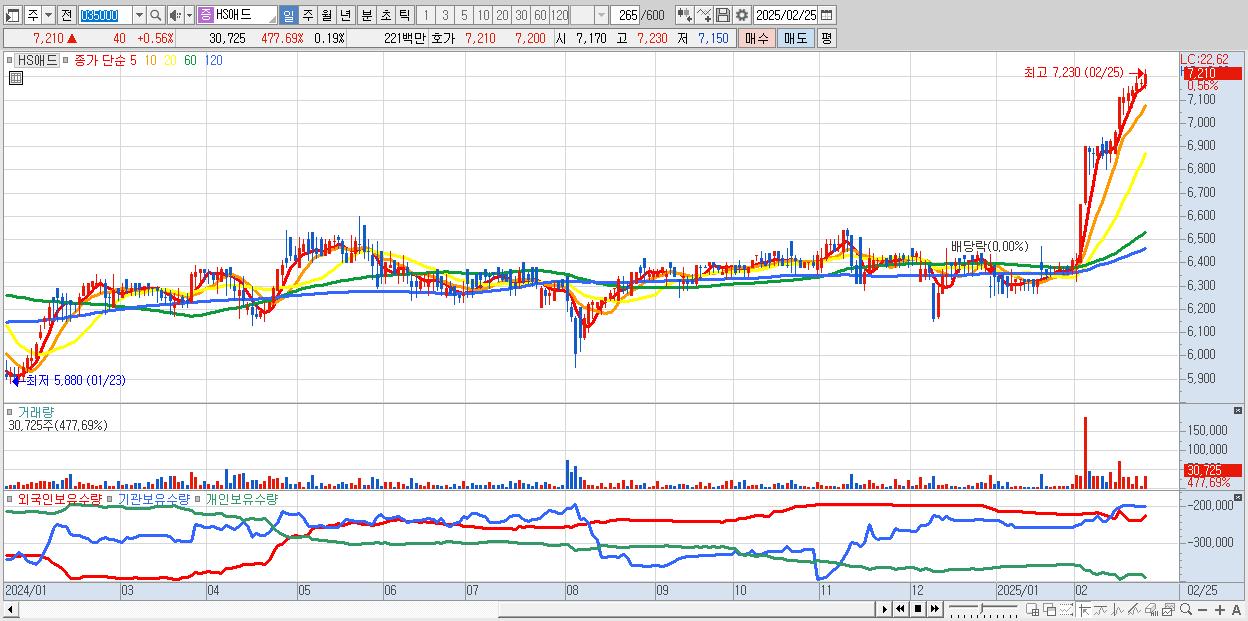Toggle the 개인보유수량 series marker
Viewport: 1248px width, 621px height.
tap(197, 499)
